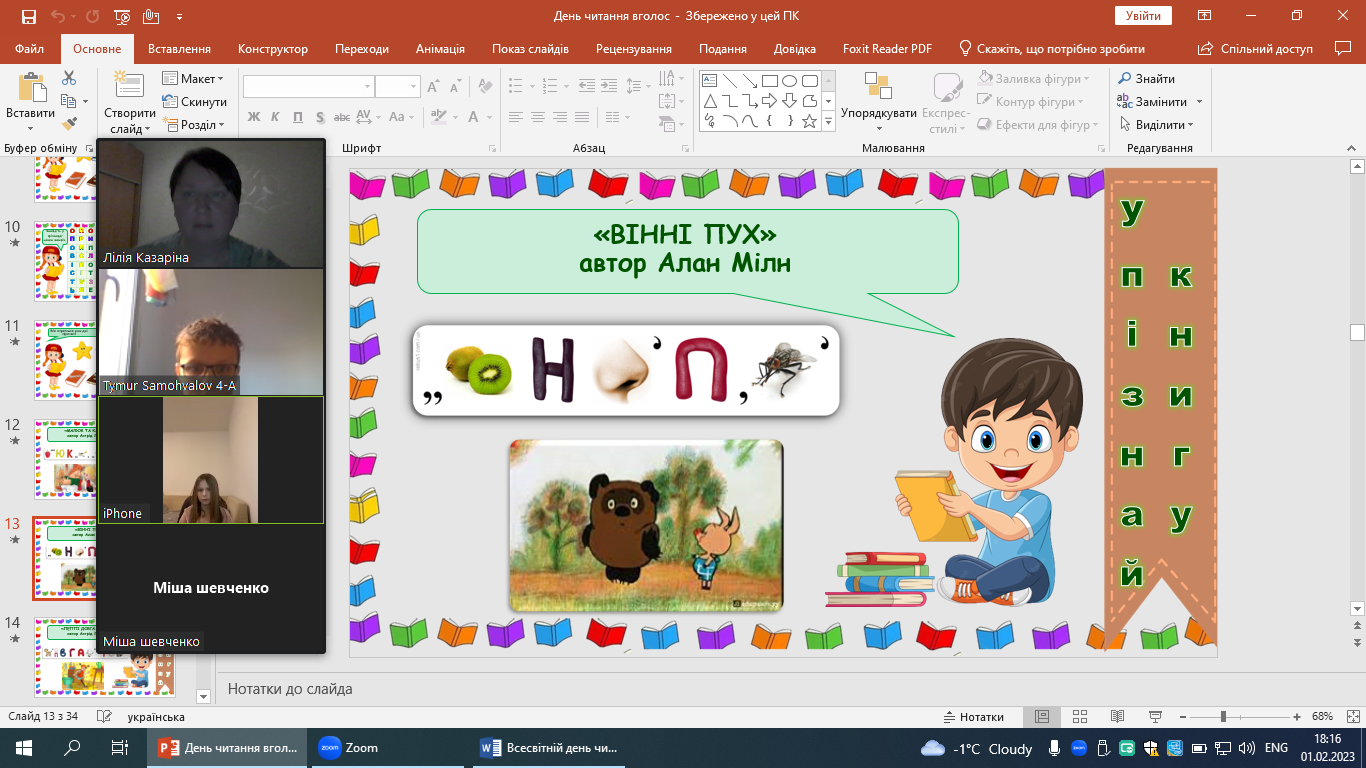Expand the Вставити paste options arrow
This screenshot has height=768, width=1366.
pyautogui.click(x=30, y=128)
